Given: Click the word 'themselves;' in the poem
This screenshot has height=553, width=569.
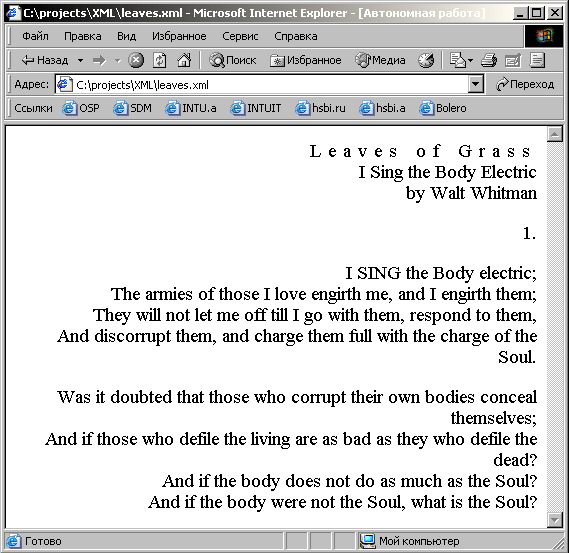Looking at the screenshot, I should (494, 418).
